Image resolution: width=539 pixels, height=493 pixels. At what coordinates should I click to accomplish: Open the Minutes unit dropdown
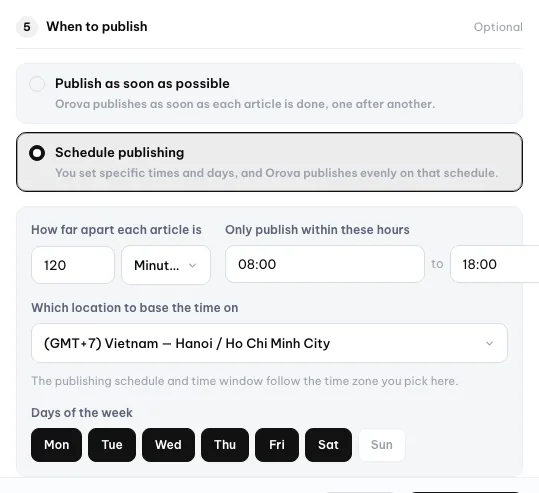click(x=166, y=265)
